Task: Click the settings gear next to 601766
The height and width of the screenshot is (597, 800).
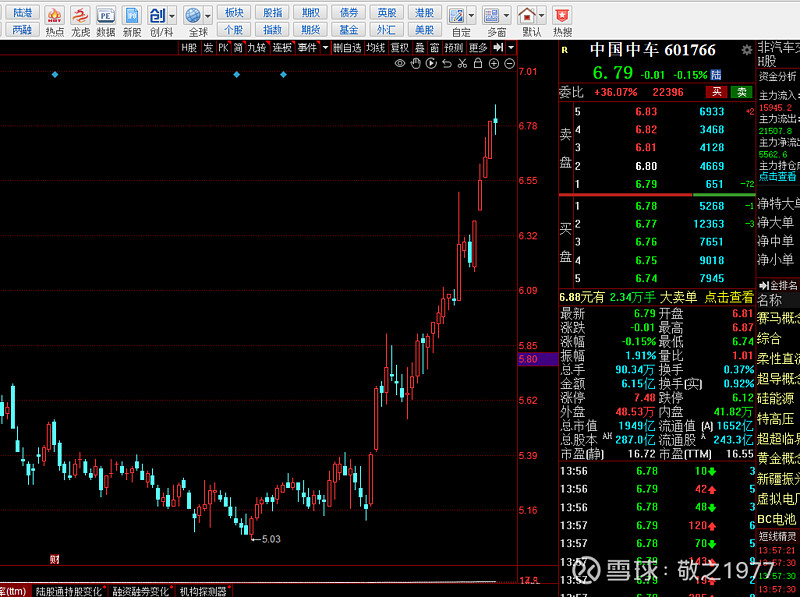Action: pos(746,49)
